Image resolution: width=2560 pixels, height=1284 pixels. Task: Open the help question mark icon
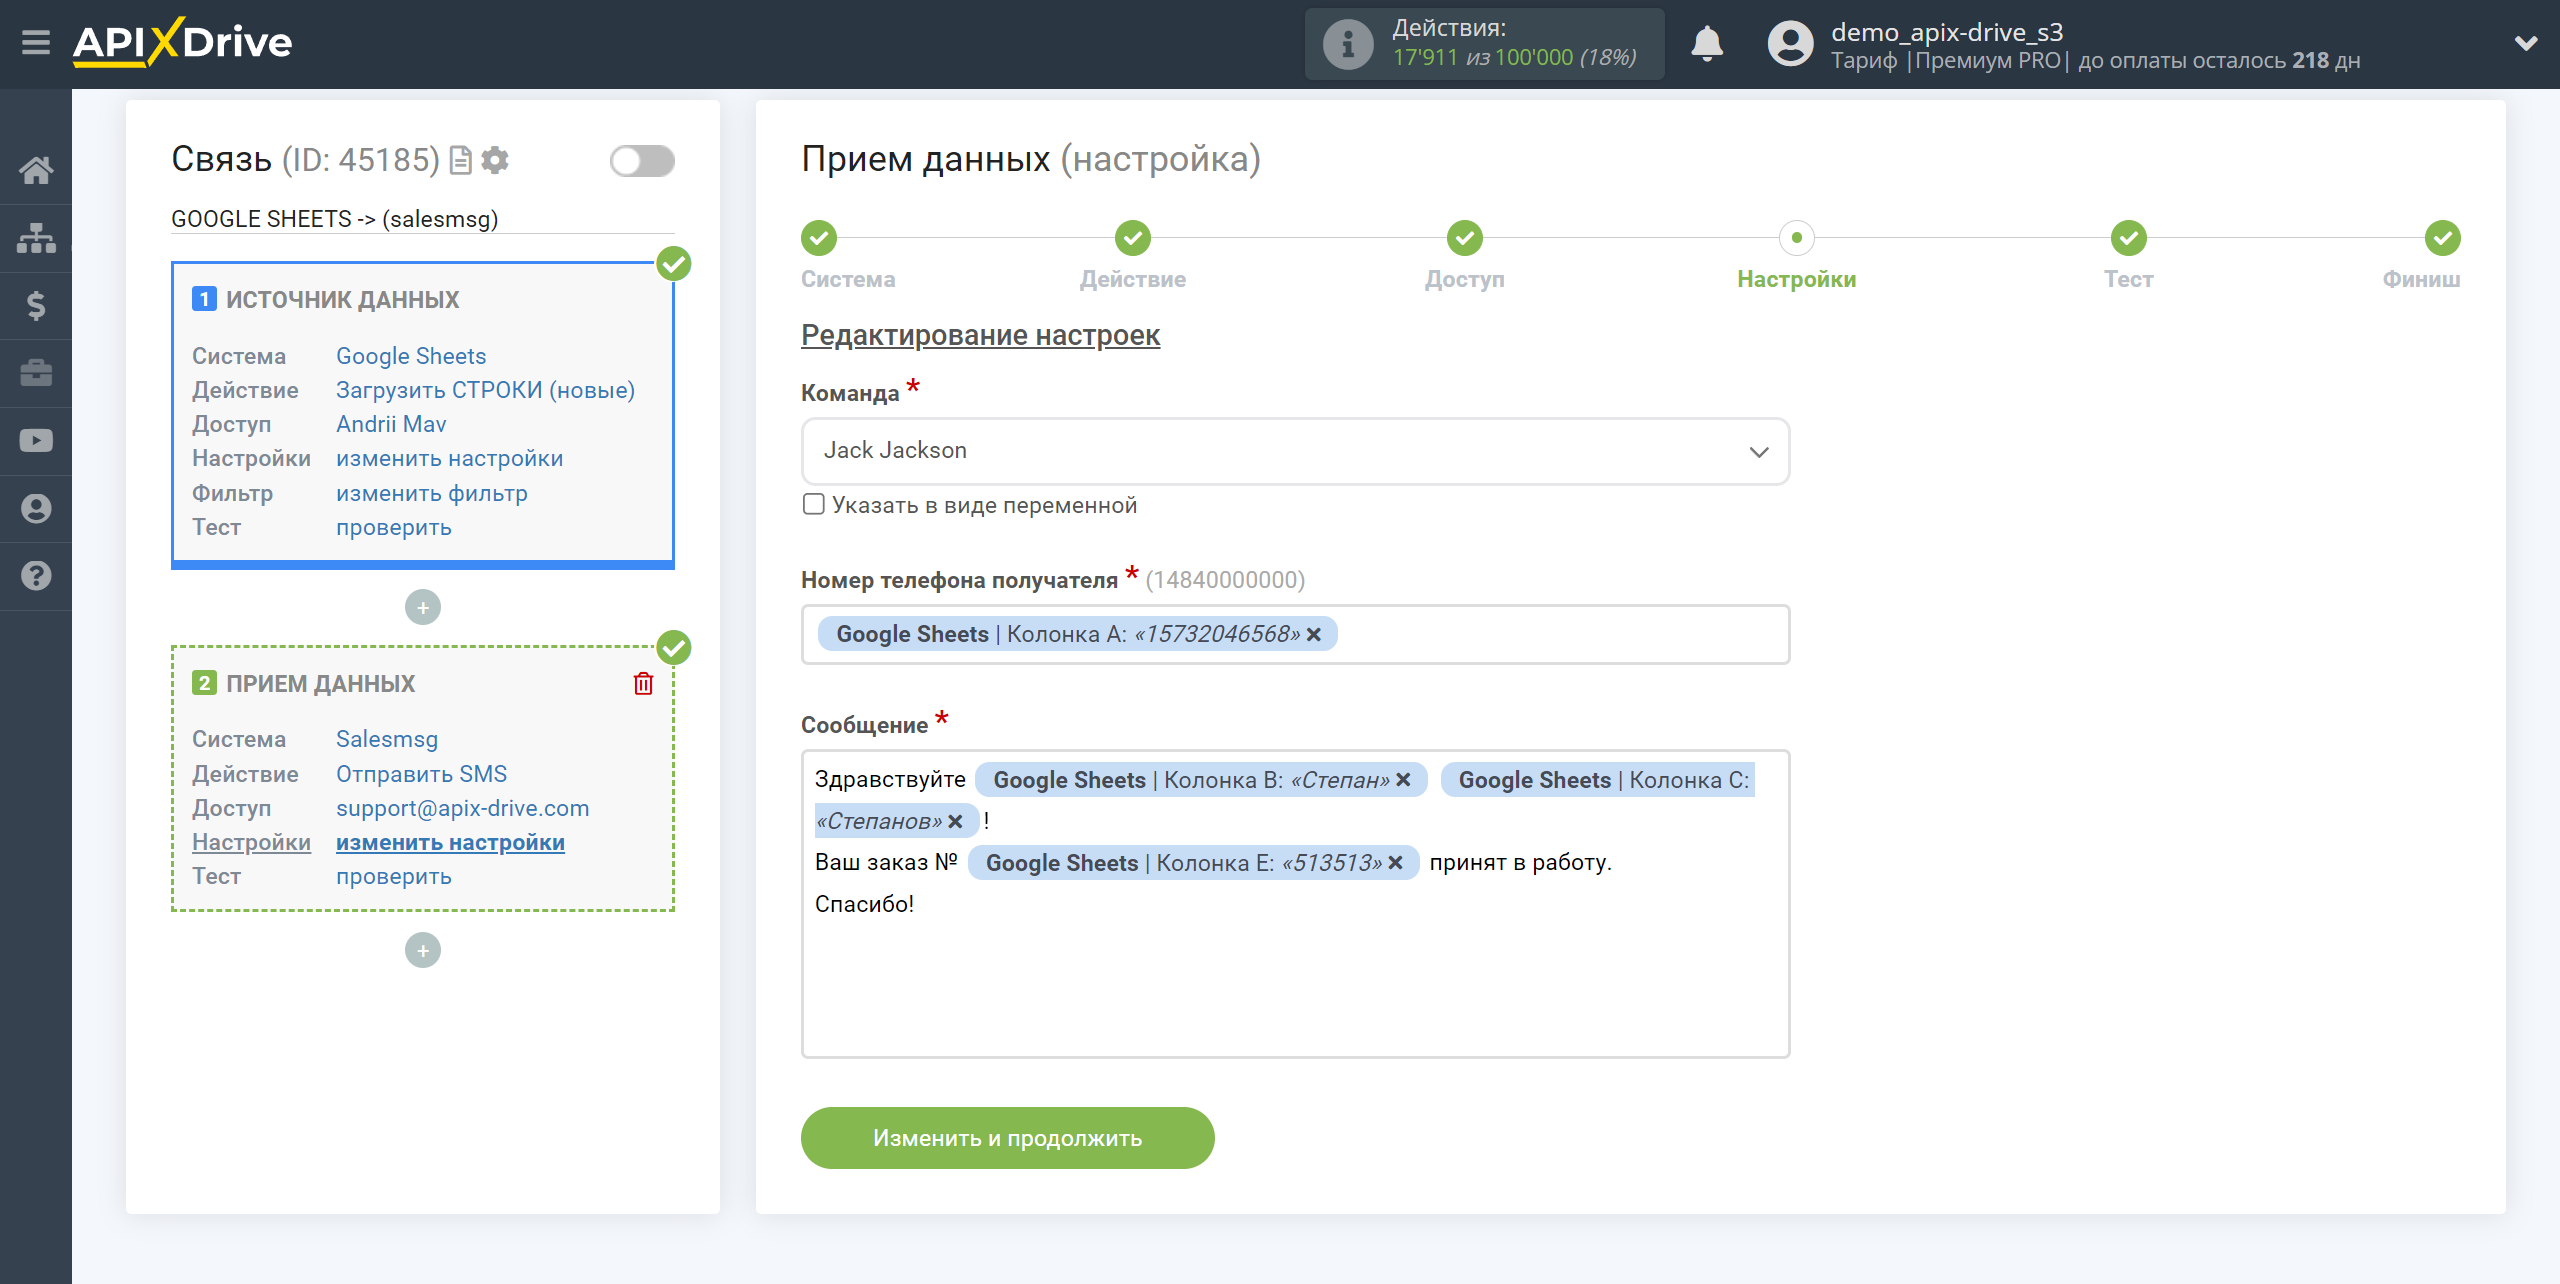[36, 576]
